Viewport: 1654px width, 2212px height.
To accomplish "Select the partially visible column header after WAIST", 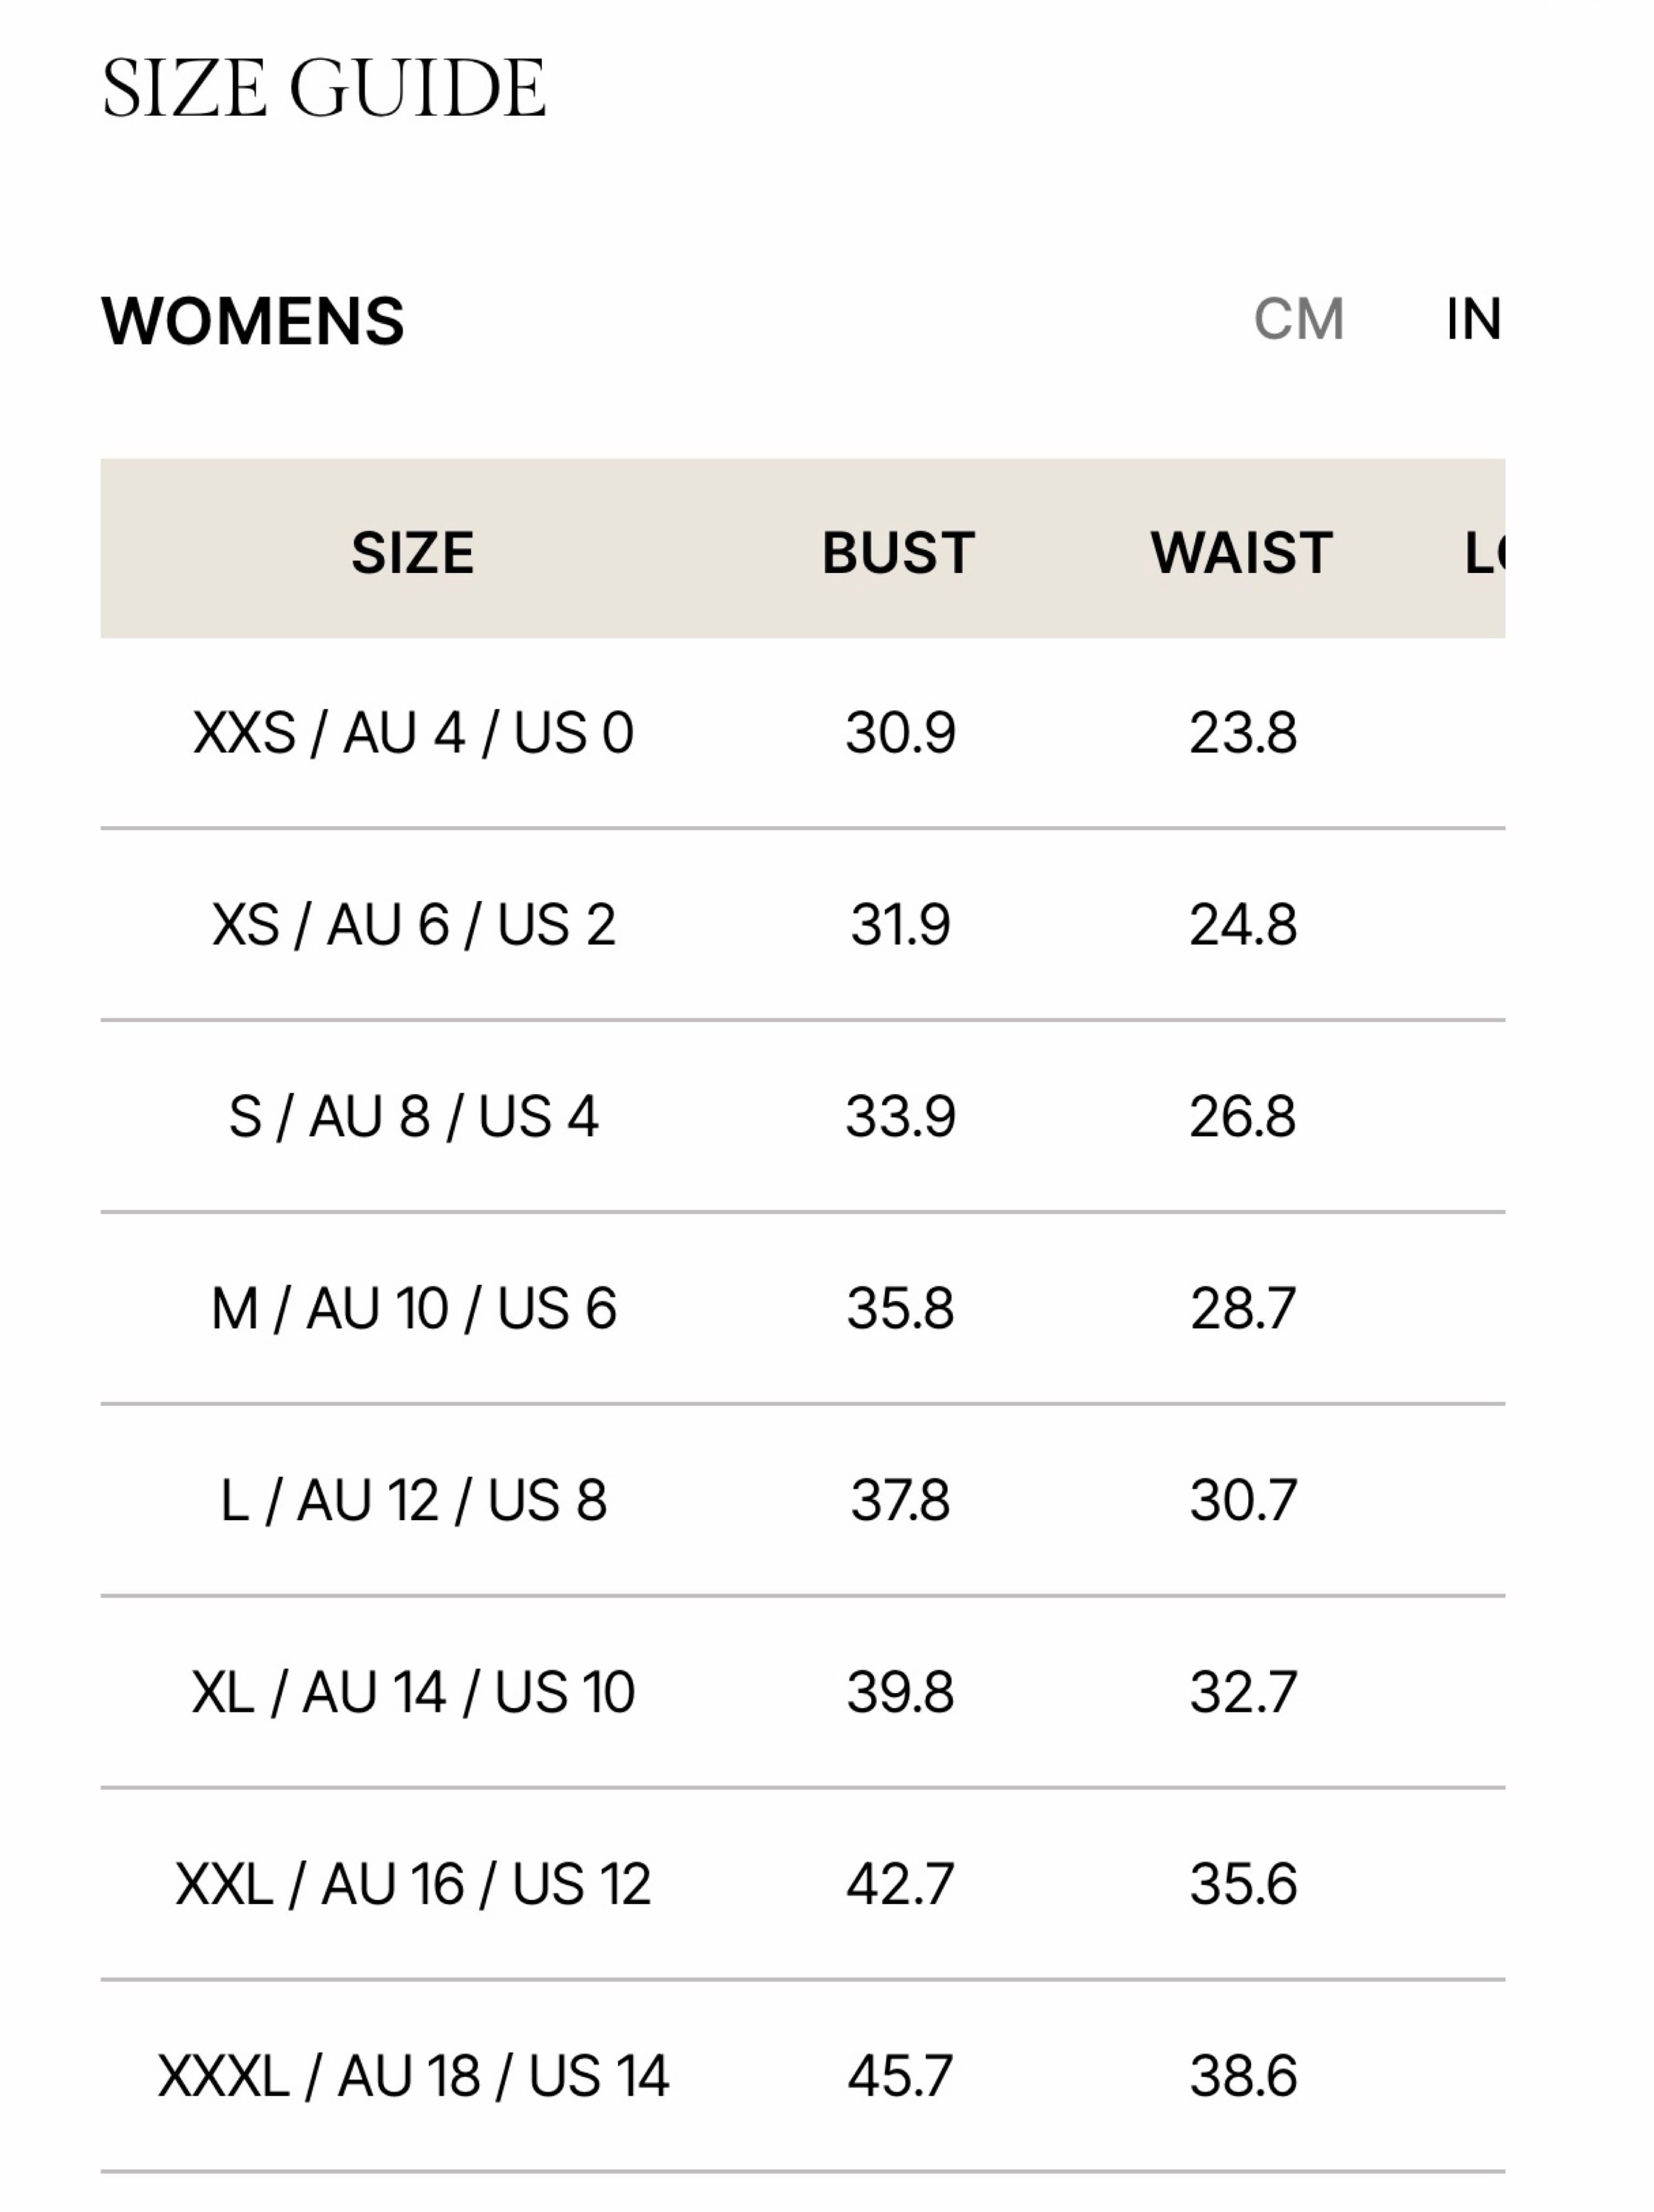I will (1485, 552).
